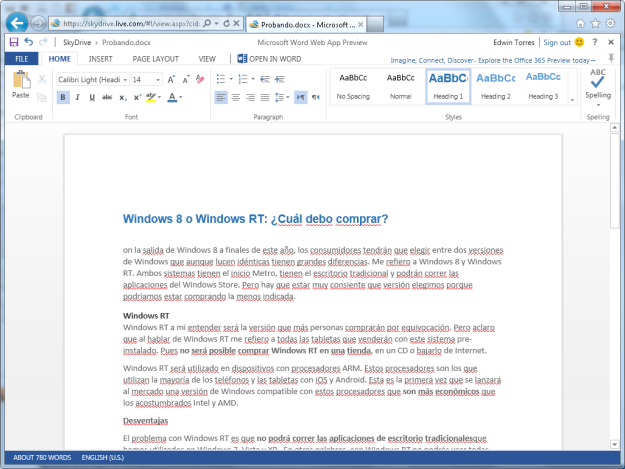Grow the font size
625x469 pixels.
[171, 80]
